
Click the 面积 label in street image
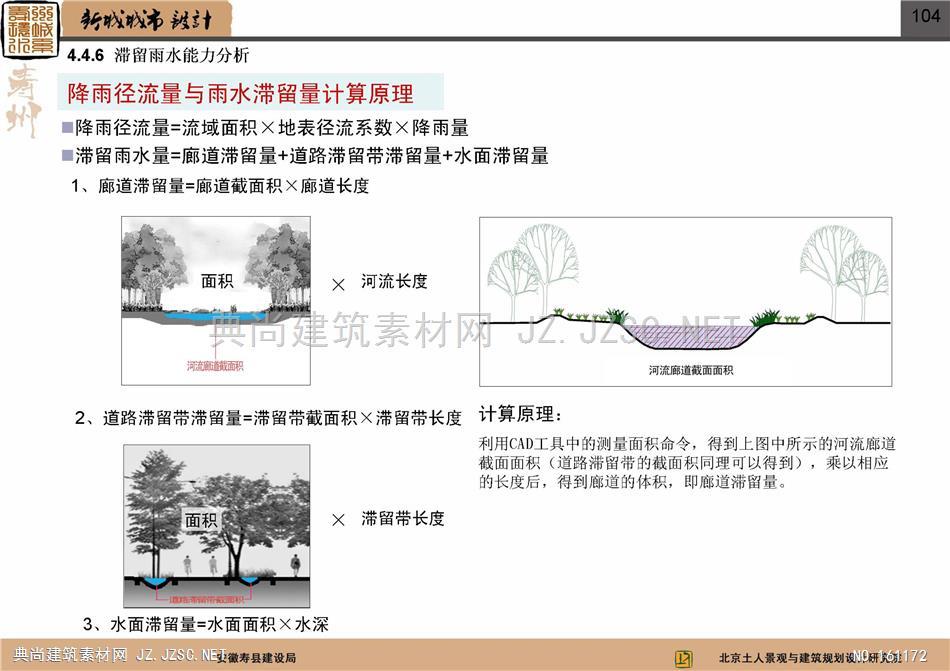200,520
